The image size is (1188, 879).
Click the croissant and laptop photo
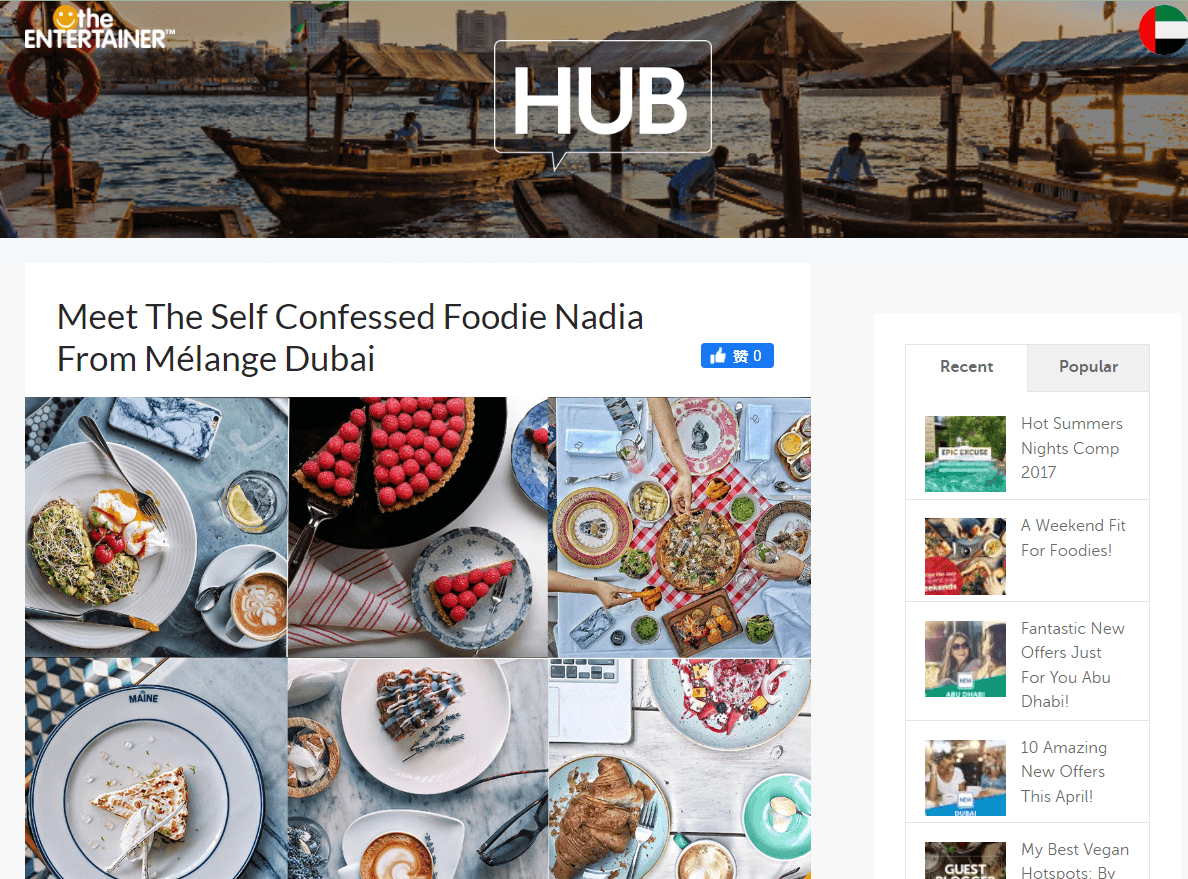pos(680,768)
